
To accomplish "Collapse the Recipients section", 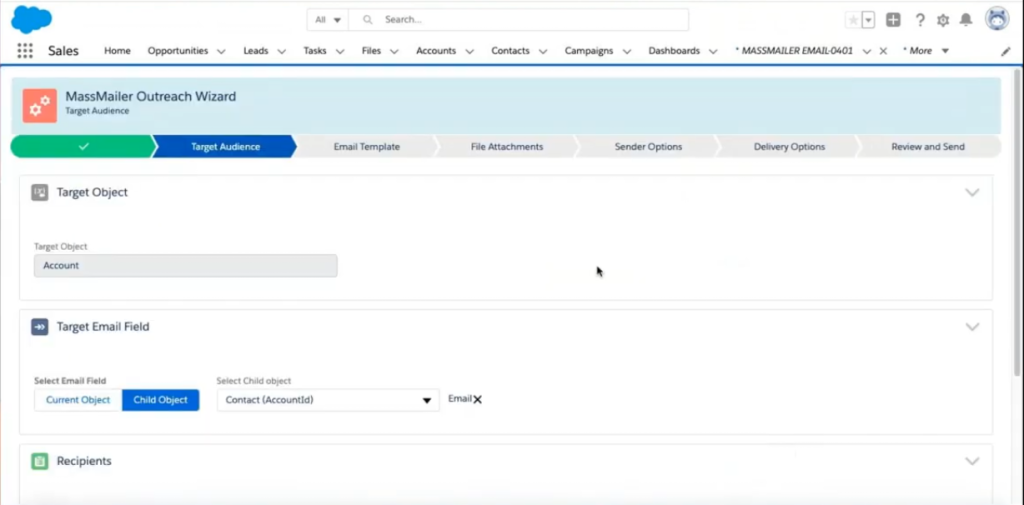I will (x=972, y=461).
